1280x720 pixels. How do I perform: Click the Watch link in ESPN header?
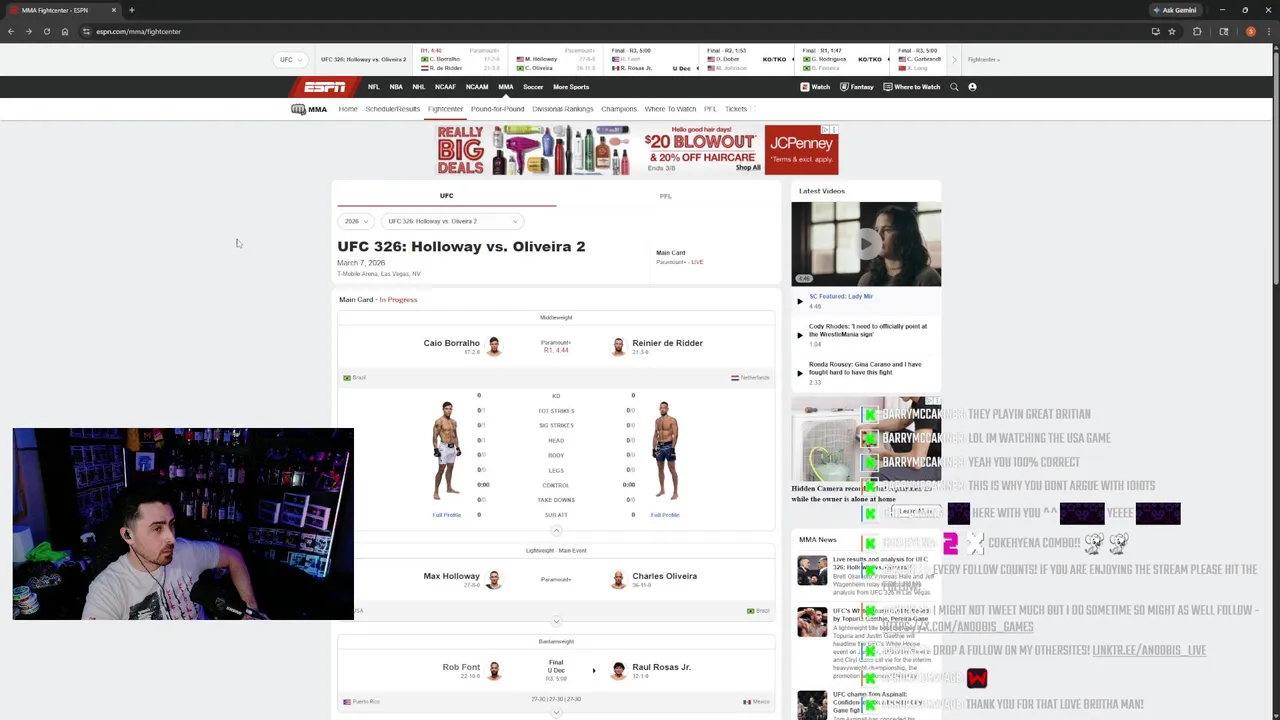[x=815, y=87]
